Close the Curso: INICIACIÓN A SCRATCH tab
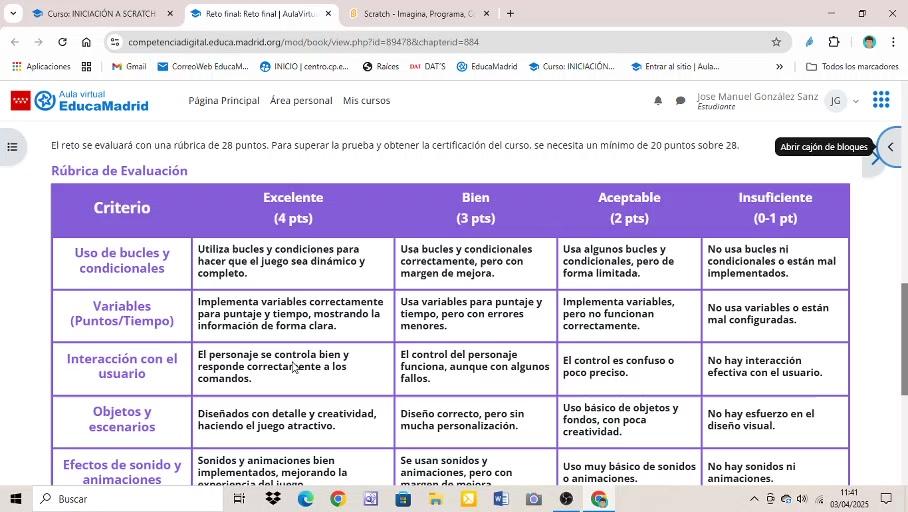This screenshot has height=512, width=908. coord(170,13)
